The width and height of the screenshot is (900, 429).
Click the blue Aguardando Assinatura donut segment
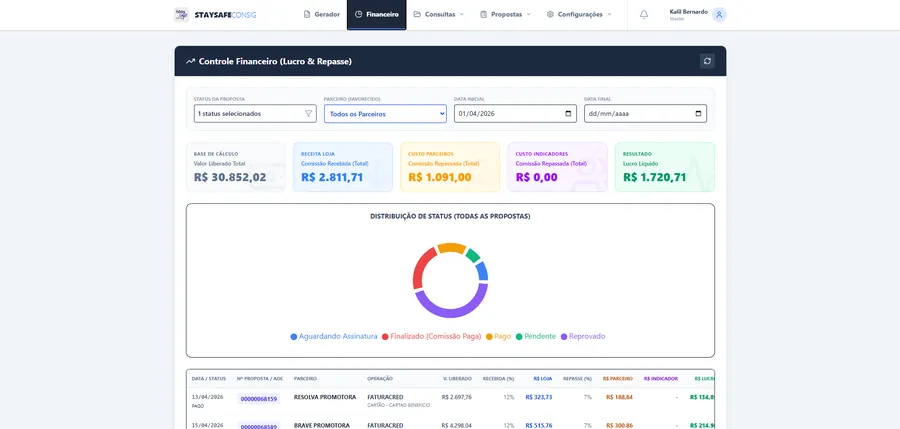(x=482, y=271)
